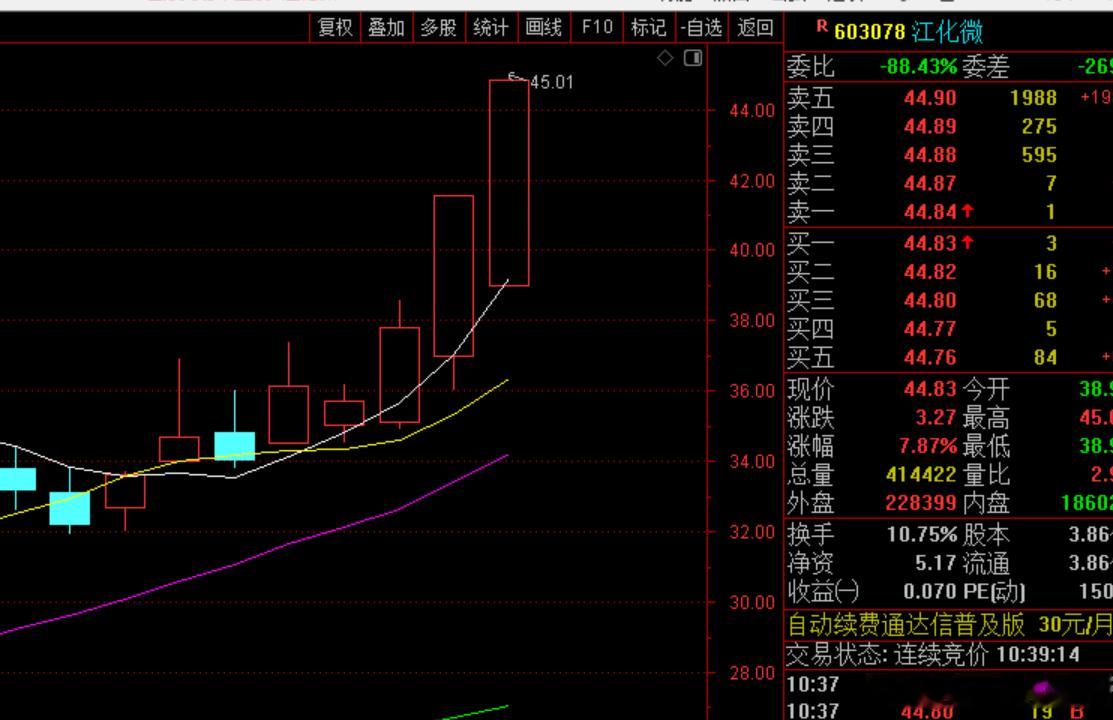Click the 44.00 price axis label
The height and width of the screenshot is (720, 1113).
tap(752, 111)
